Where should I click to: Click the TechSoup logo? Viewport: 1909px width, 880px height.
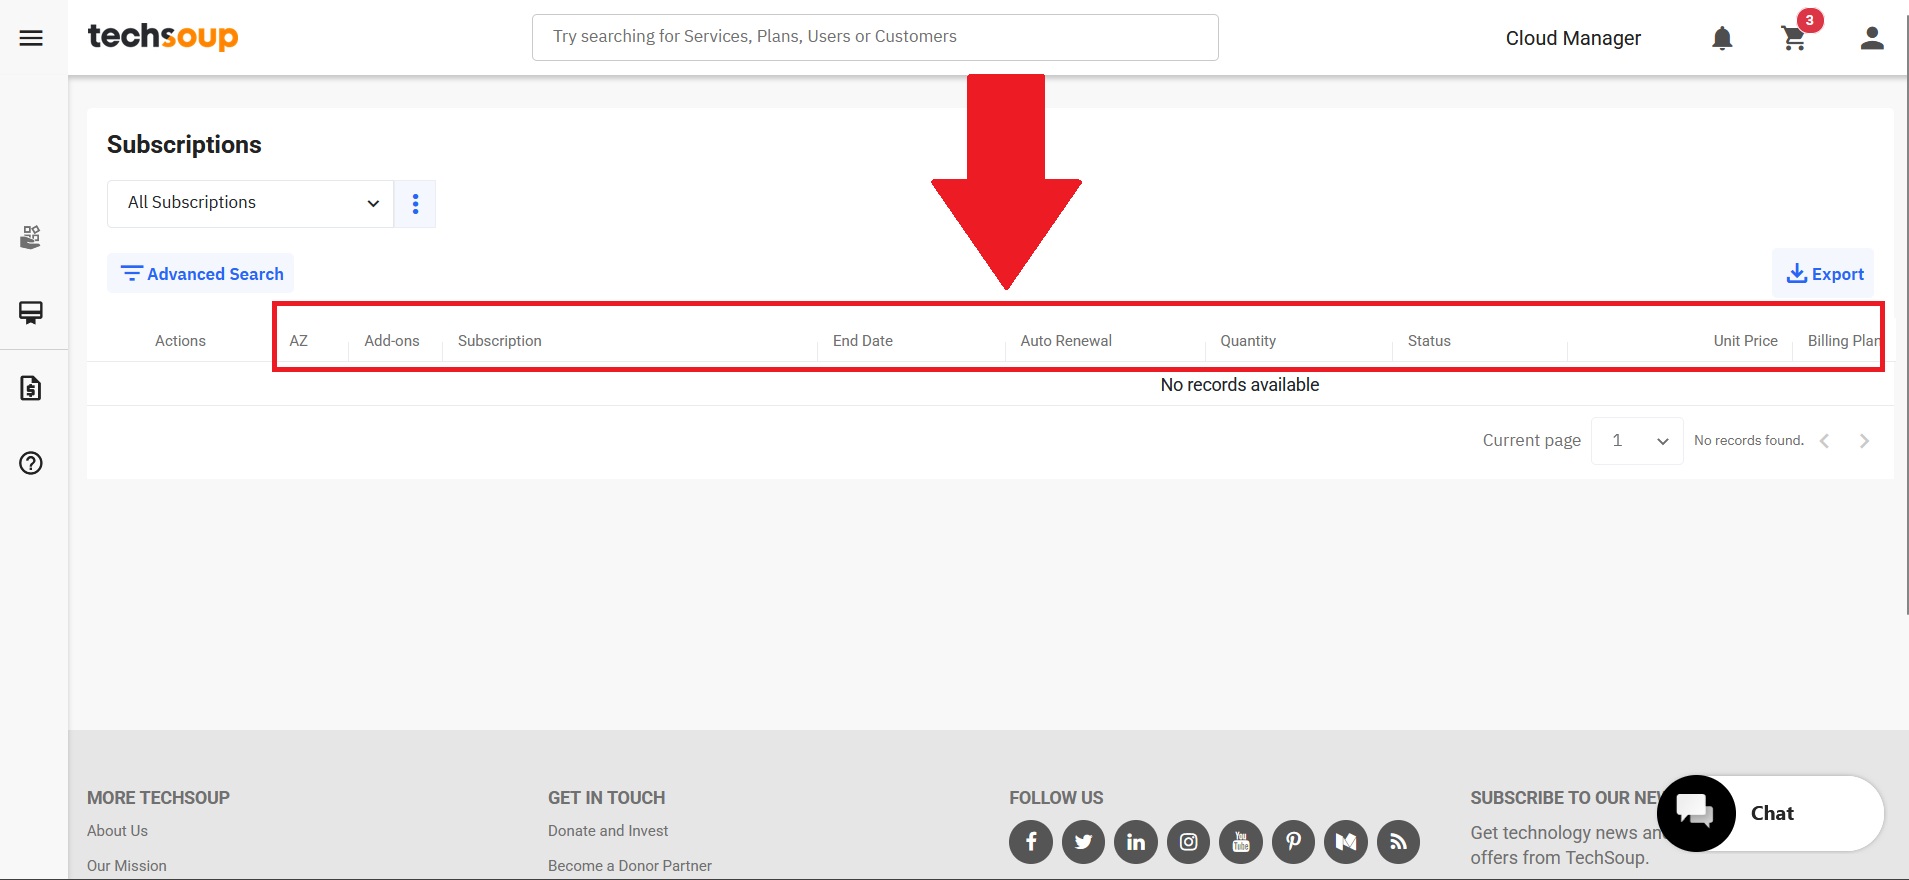[x=163, y=37]
